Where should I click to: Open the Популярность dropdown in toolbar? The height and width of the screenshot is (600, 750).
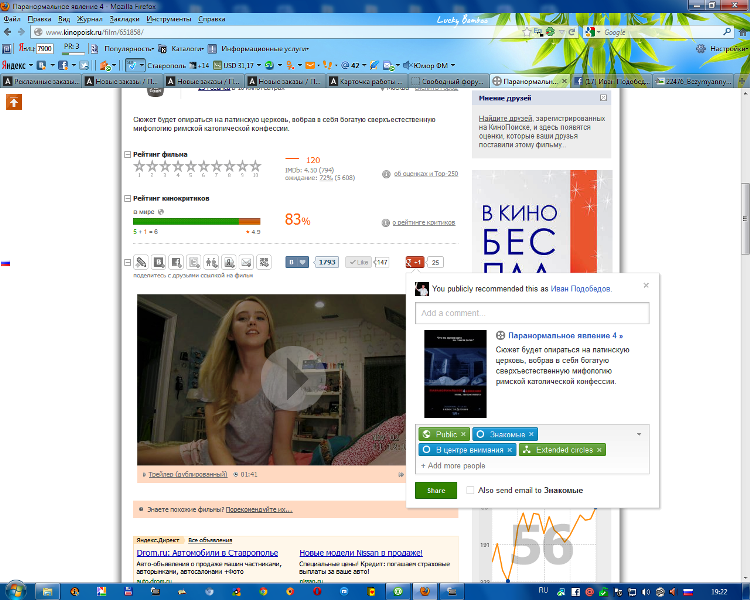coord(129,49)
